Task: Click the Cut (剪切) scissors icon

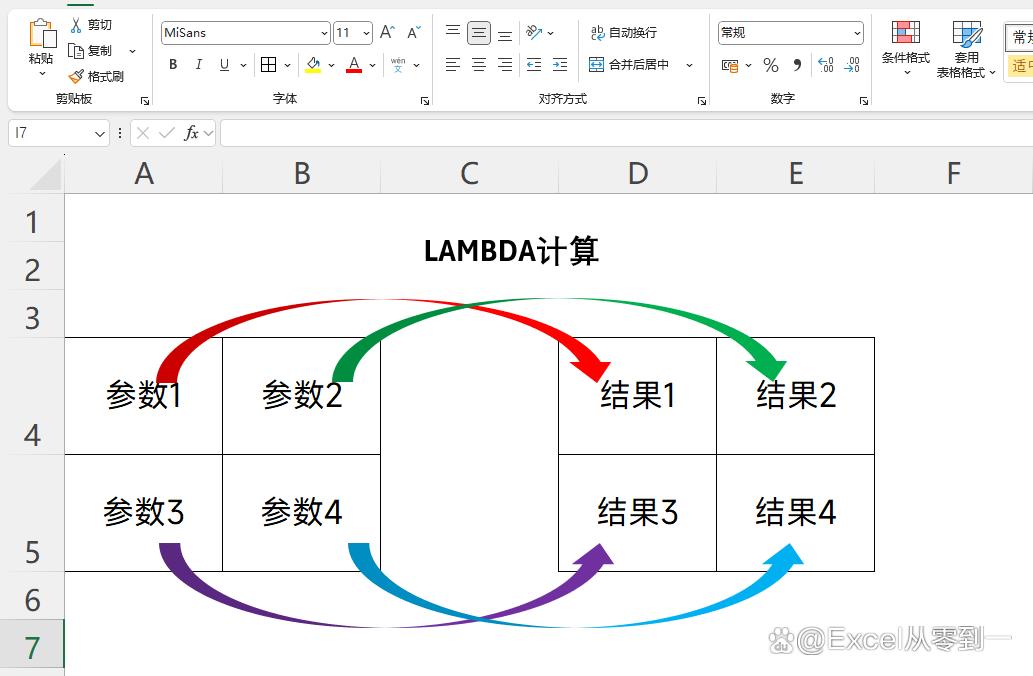Action: pyautogui.click(x=76, y=25)
